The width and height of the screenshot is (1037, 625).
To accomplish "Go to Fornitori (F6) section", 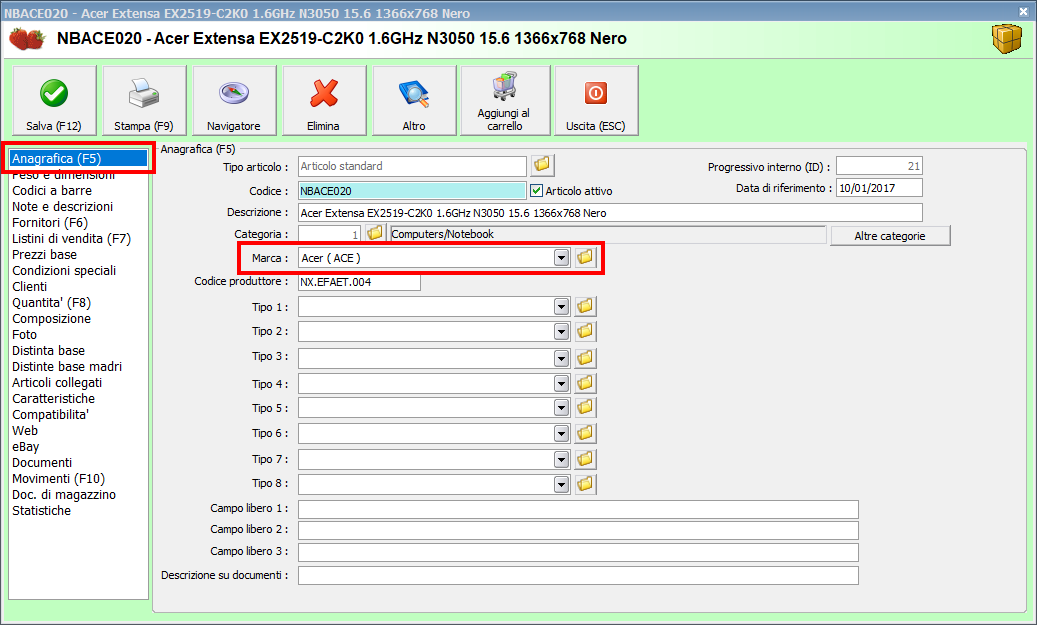I will [50, 222].
